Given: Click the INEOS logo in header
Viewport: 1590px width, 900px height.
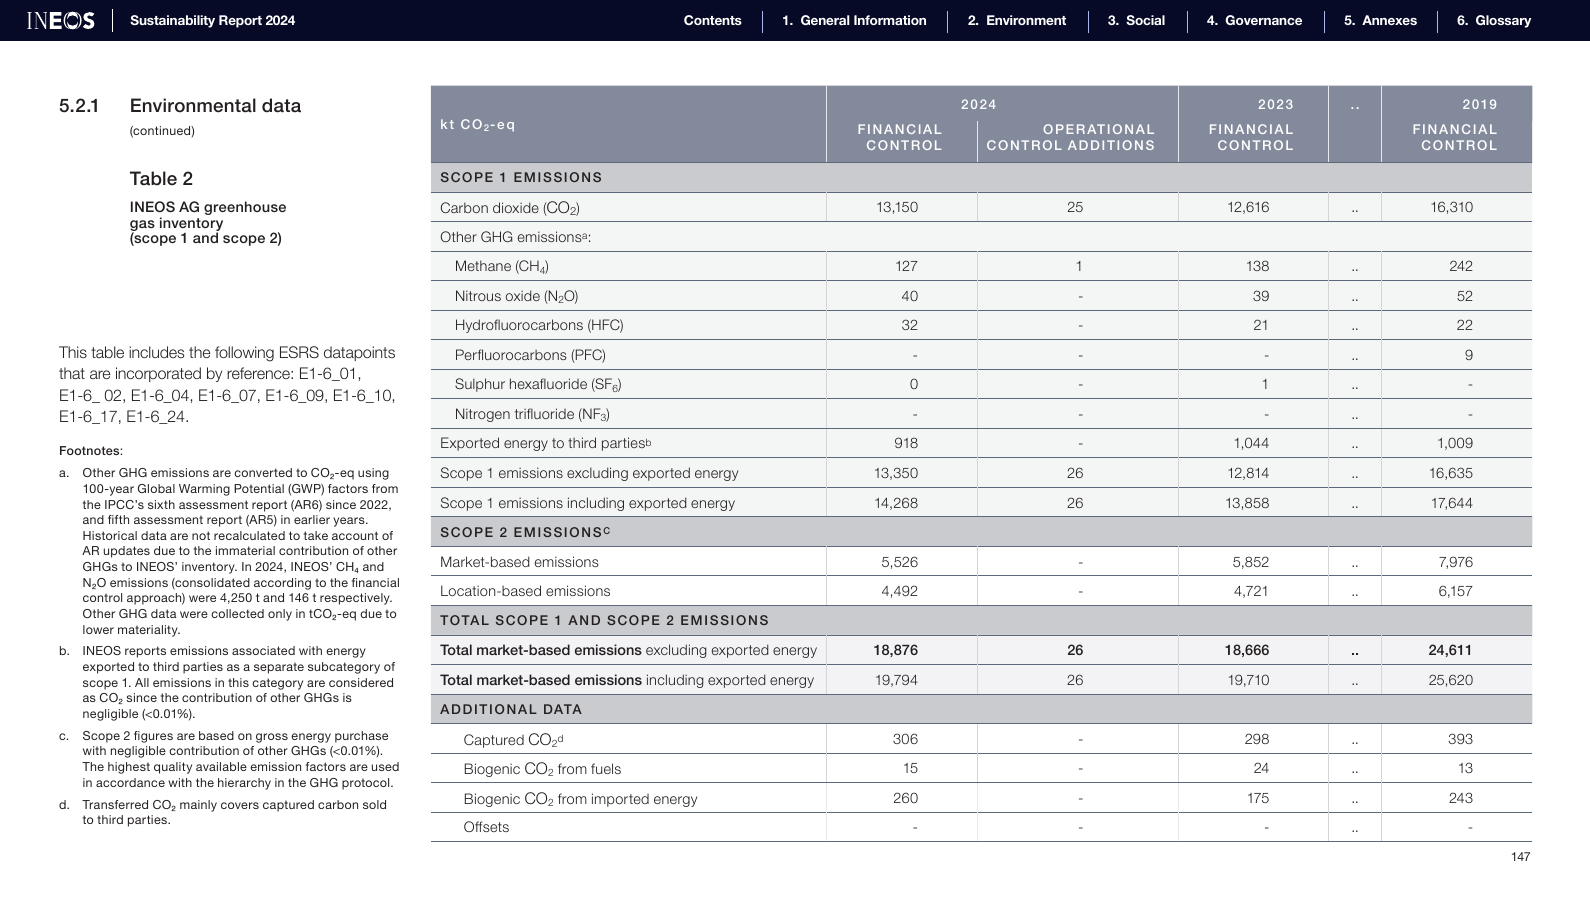Looking at the screenshot, I should [x=61, y=20].
